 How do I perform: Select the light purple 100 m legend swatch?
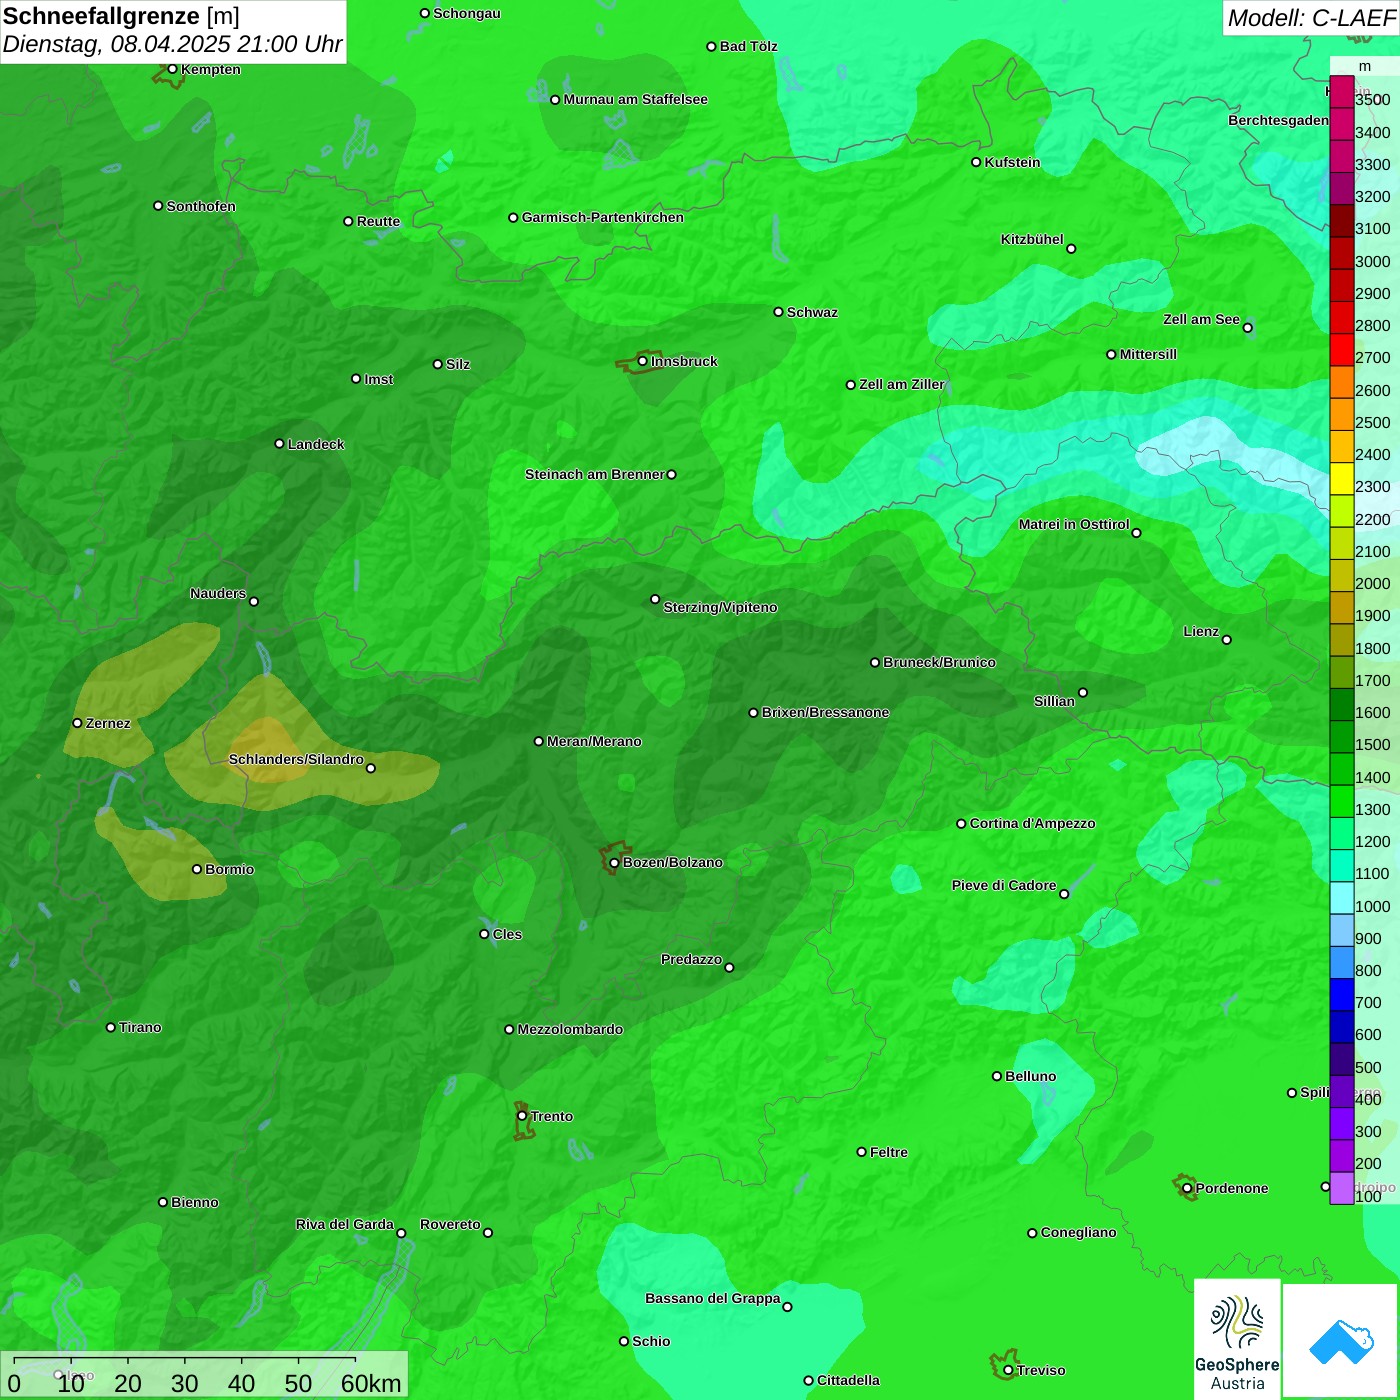click(x=1341, y=1188)
